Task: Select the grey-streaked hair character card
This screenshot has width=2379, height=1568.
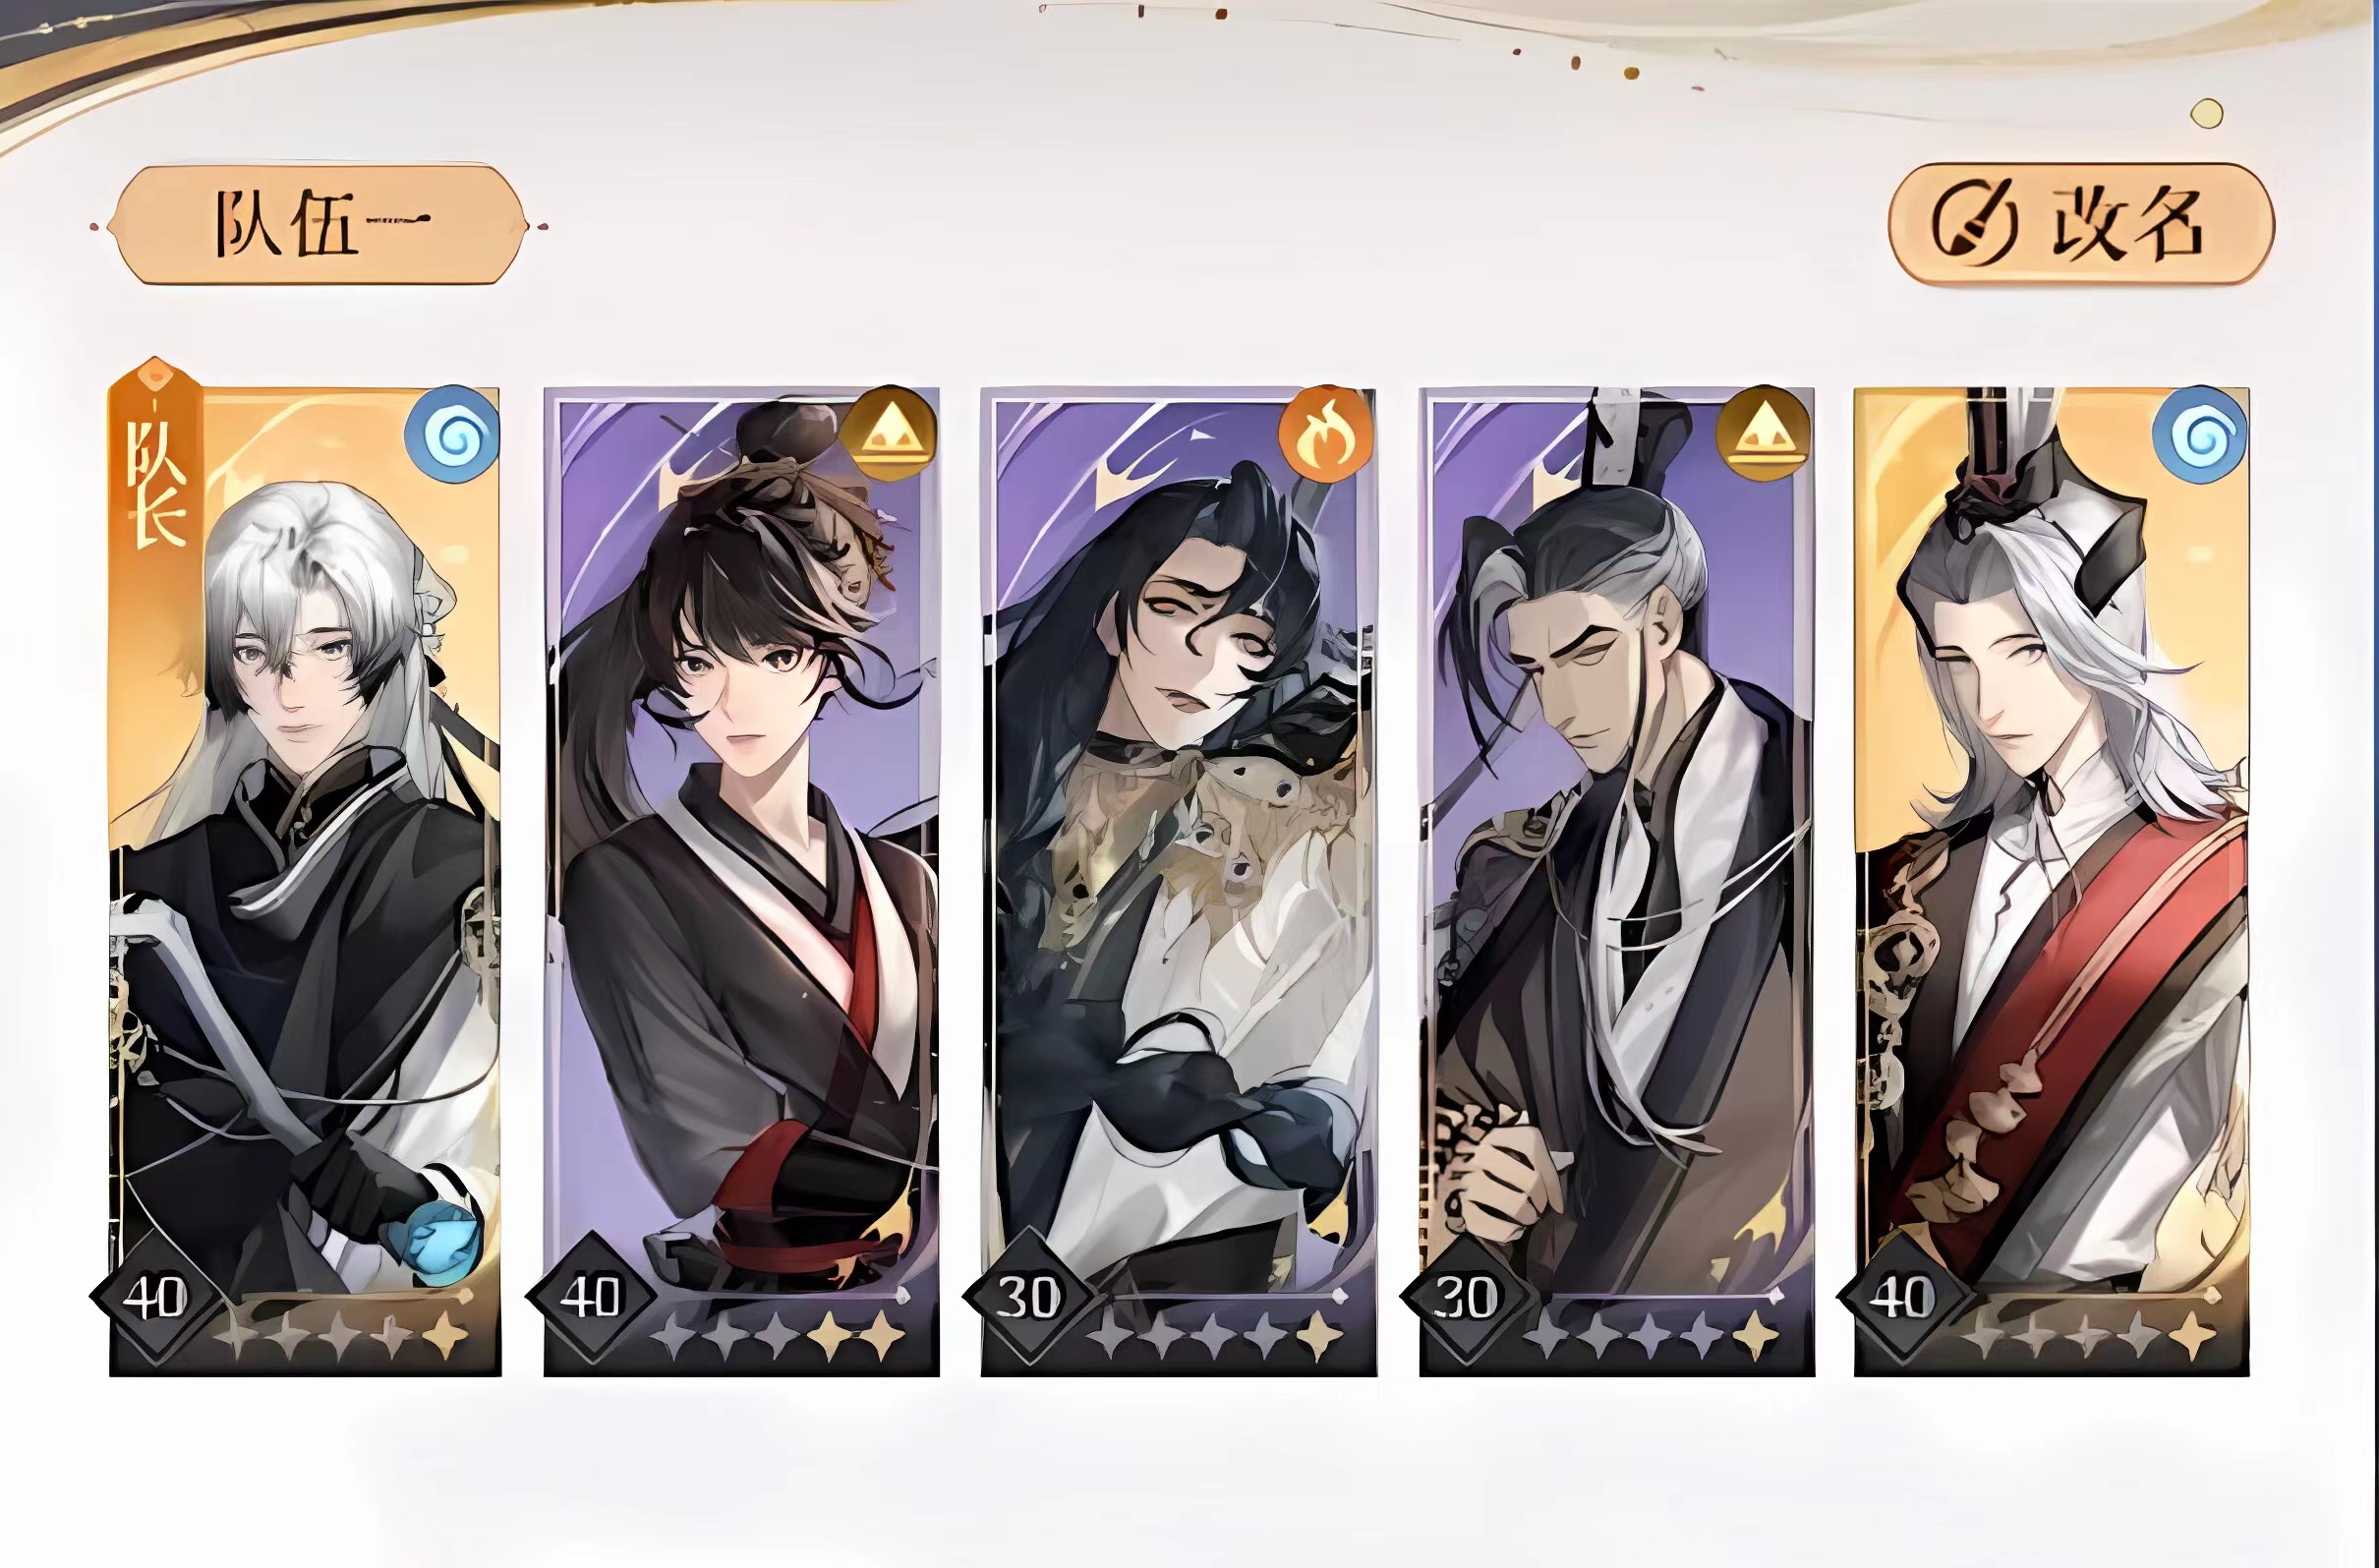Action: 1616,880
